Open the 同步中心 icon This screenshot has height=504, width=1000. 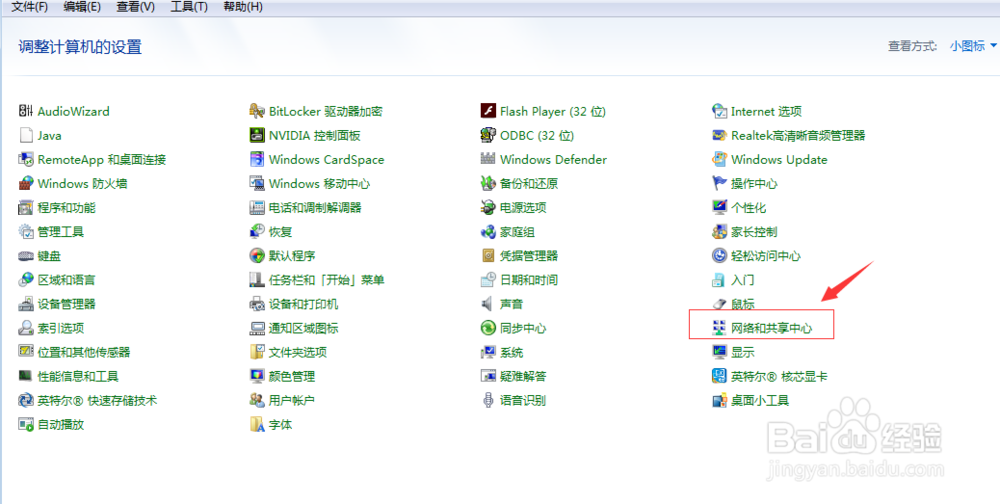[x=488, y=329]
